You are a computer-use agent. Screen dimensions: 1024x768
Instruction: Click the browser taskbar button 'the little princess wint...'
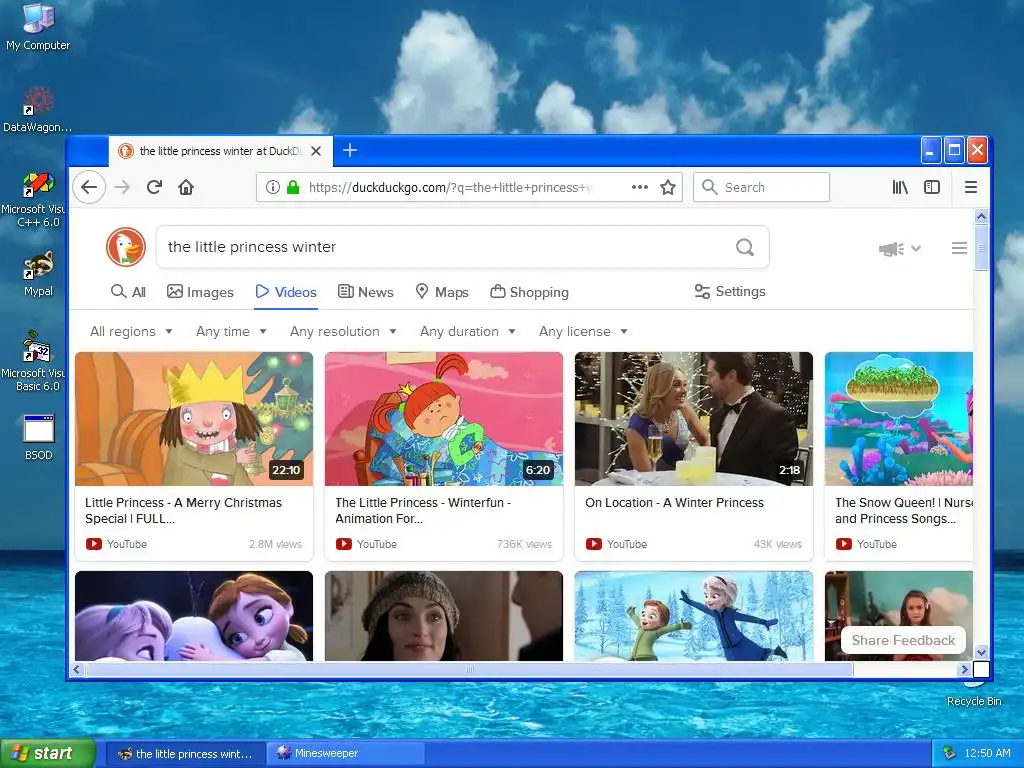(185, 754)
